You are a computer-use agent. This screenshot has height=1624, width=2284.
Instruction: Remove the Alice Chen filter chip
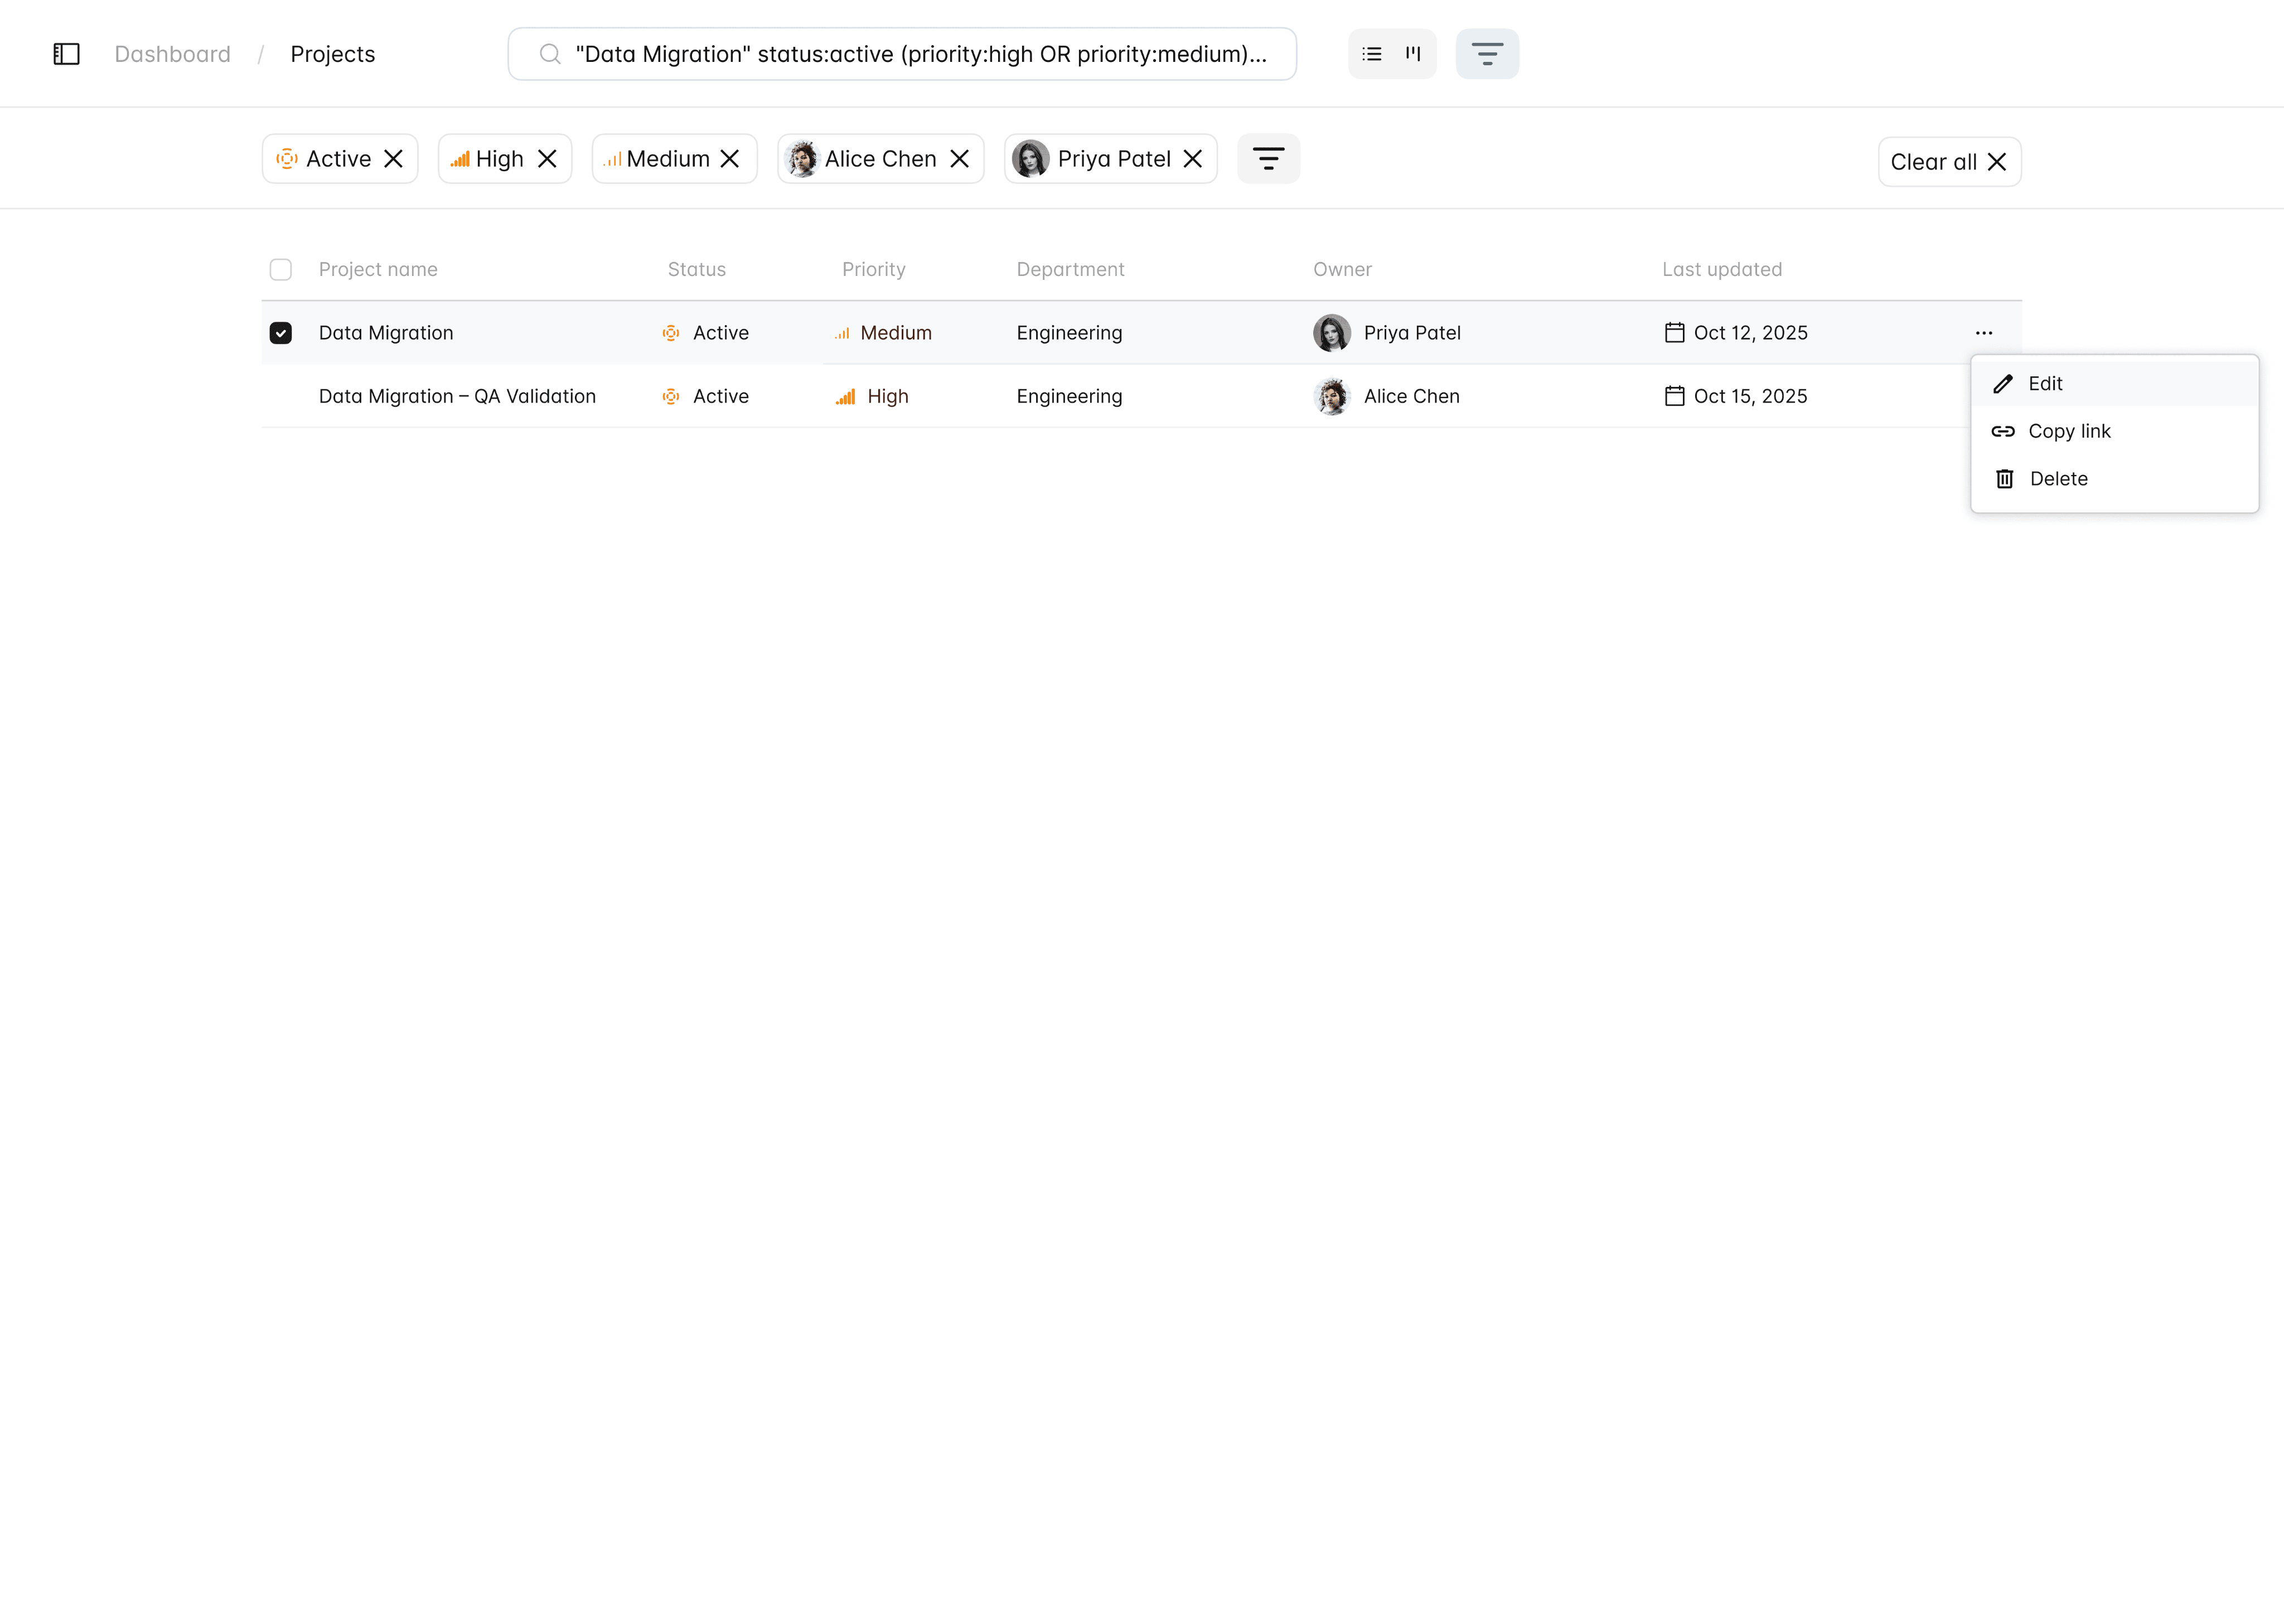click(960, 159)
